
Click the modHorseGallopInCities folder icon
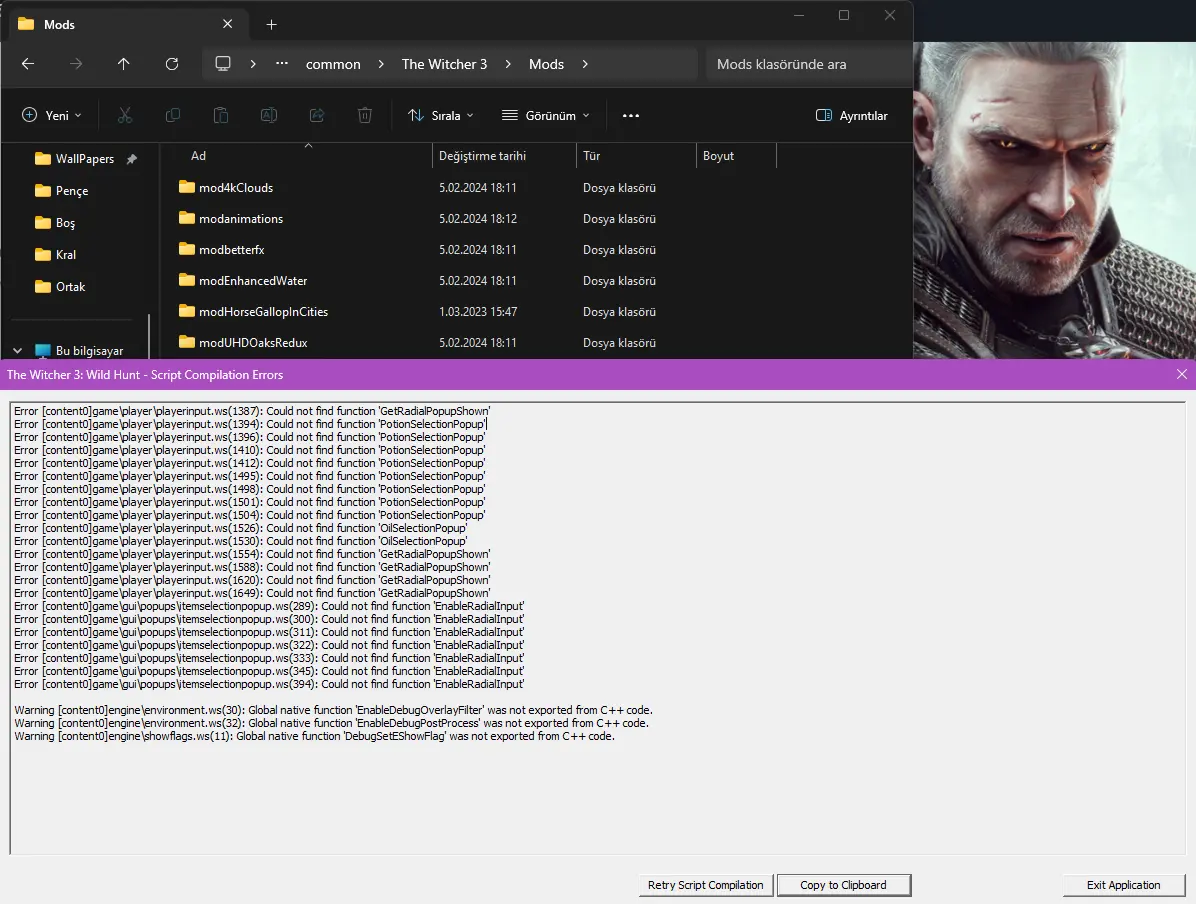(x=187, y=311)
